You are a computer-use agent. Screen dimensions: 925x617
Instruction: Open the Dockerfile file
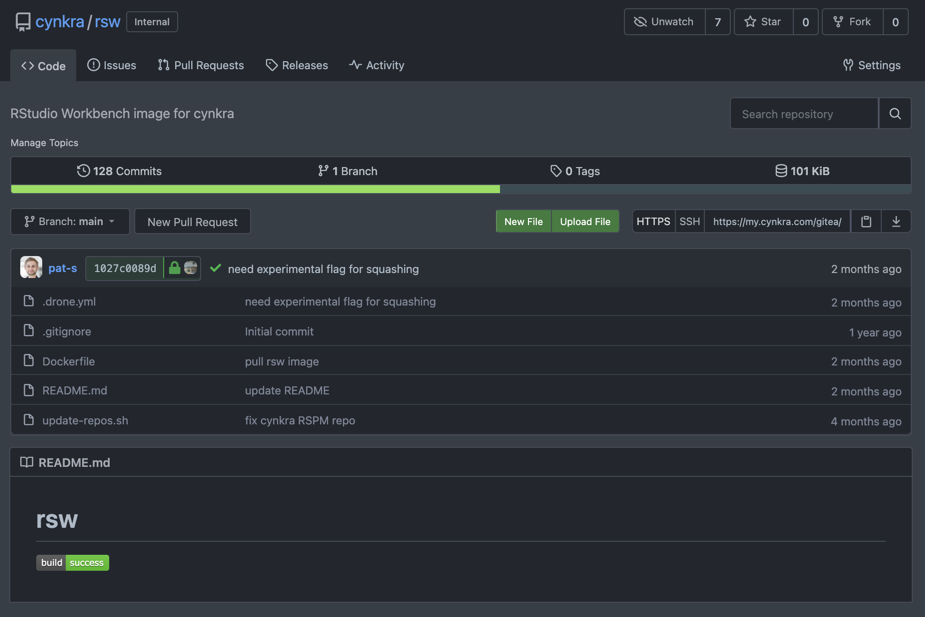point(68,361)
